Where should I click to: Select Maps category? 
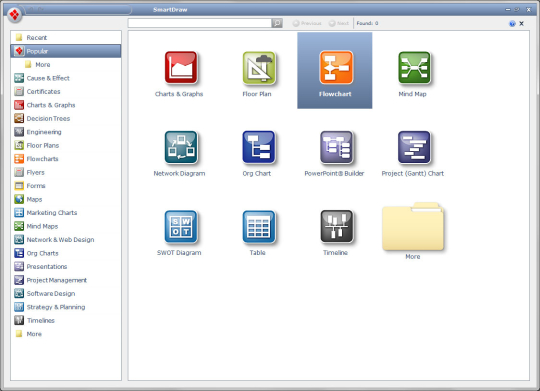click(66, 199)
